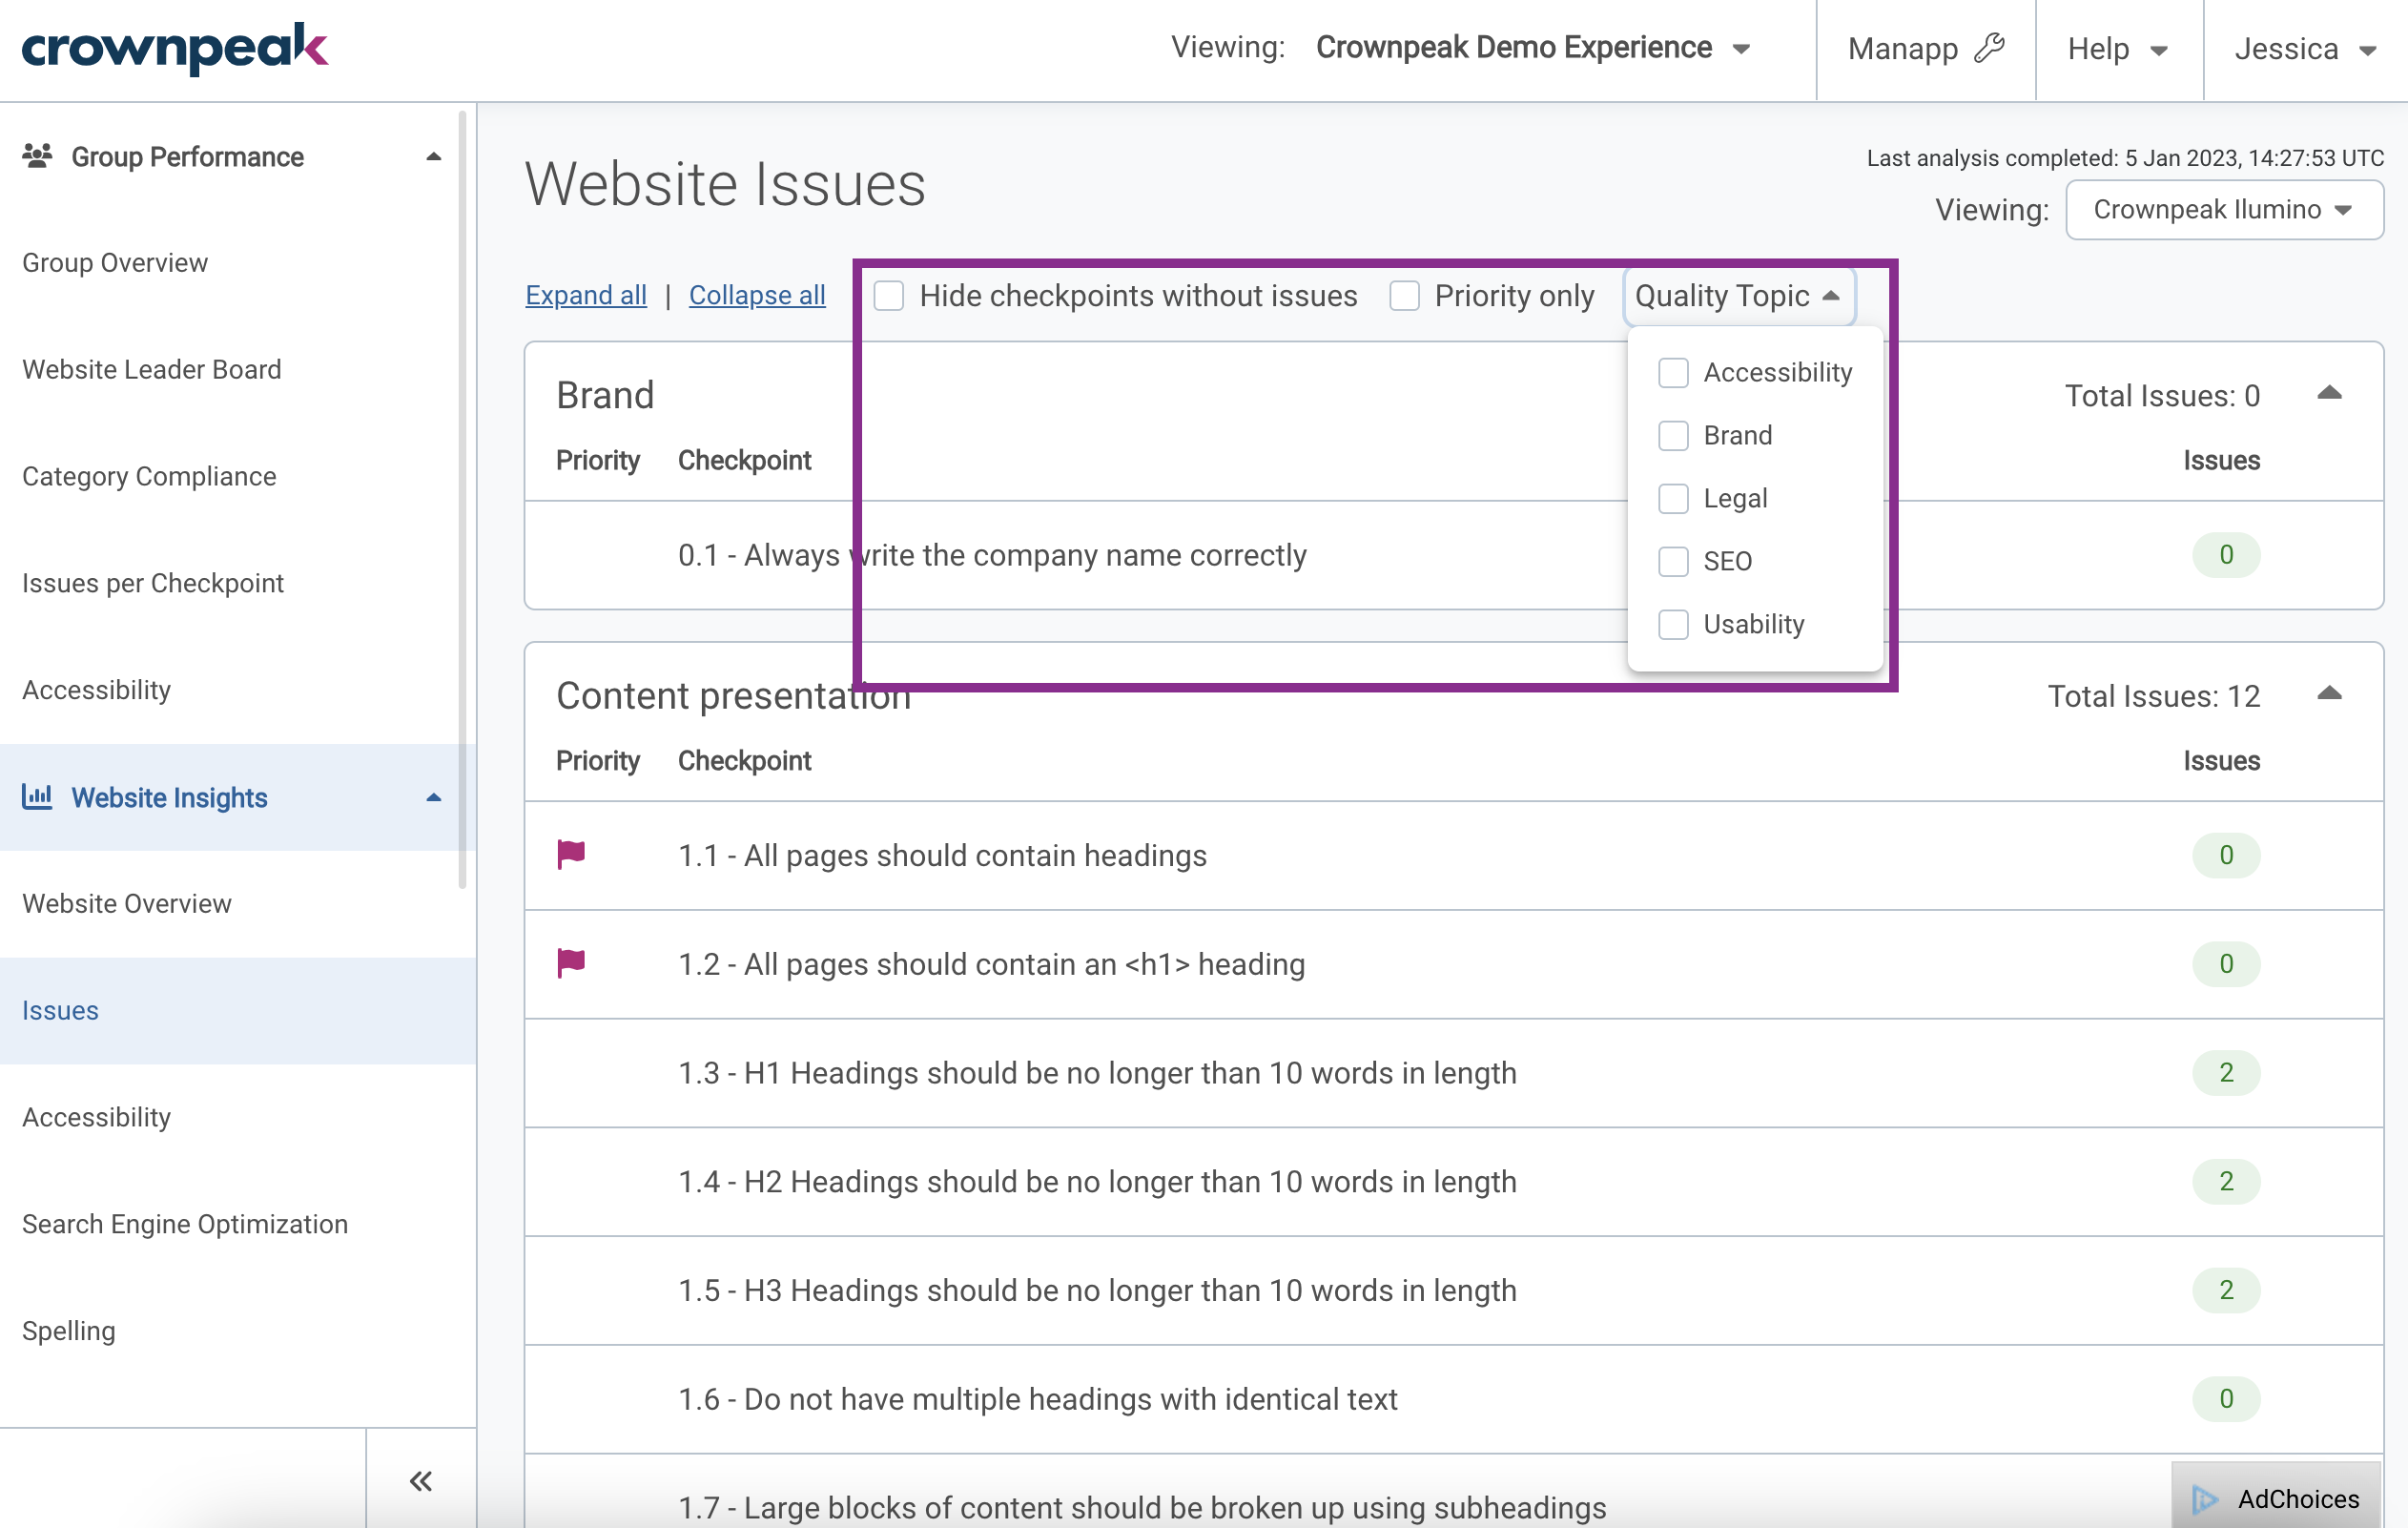Screen dimensions: 2408x1528
Task: Click the Collapse all link
Action: coord(757,296)
